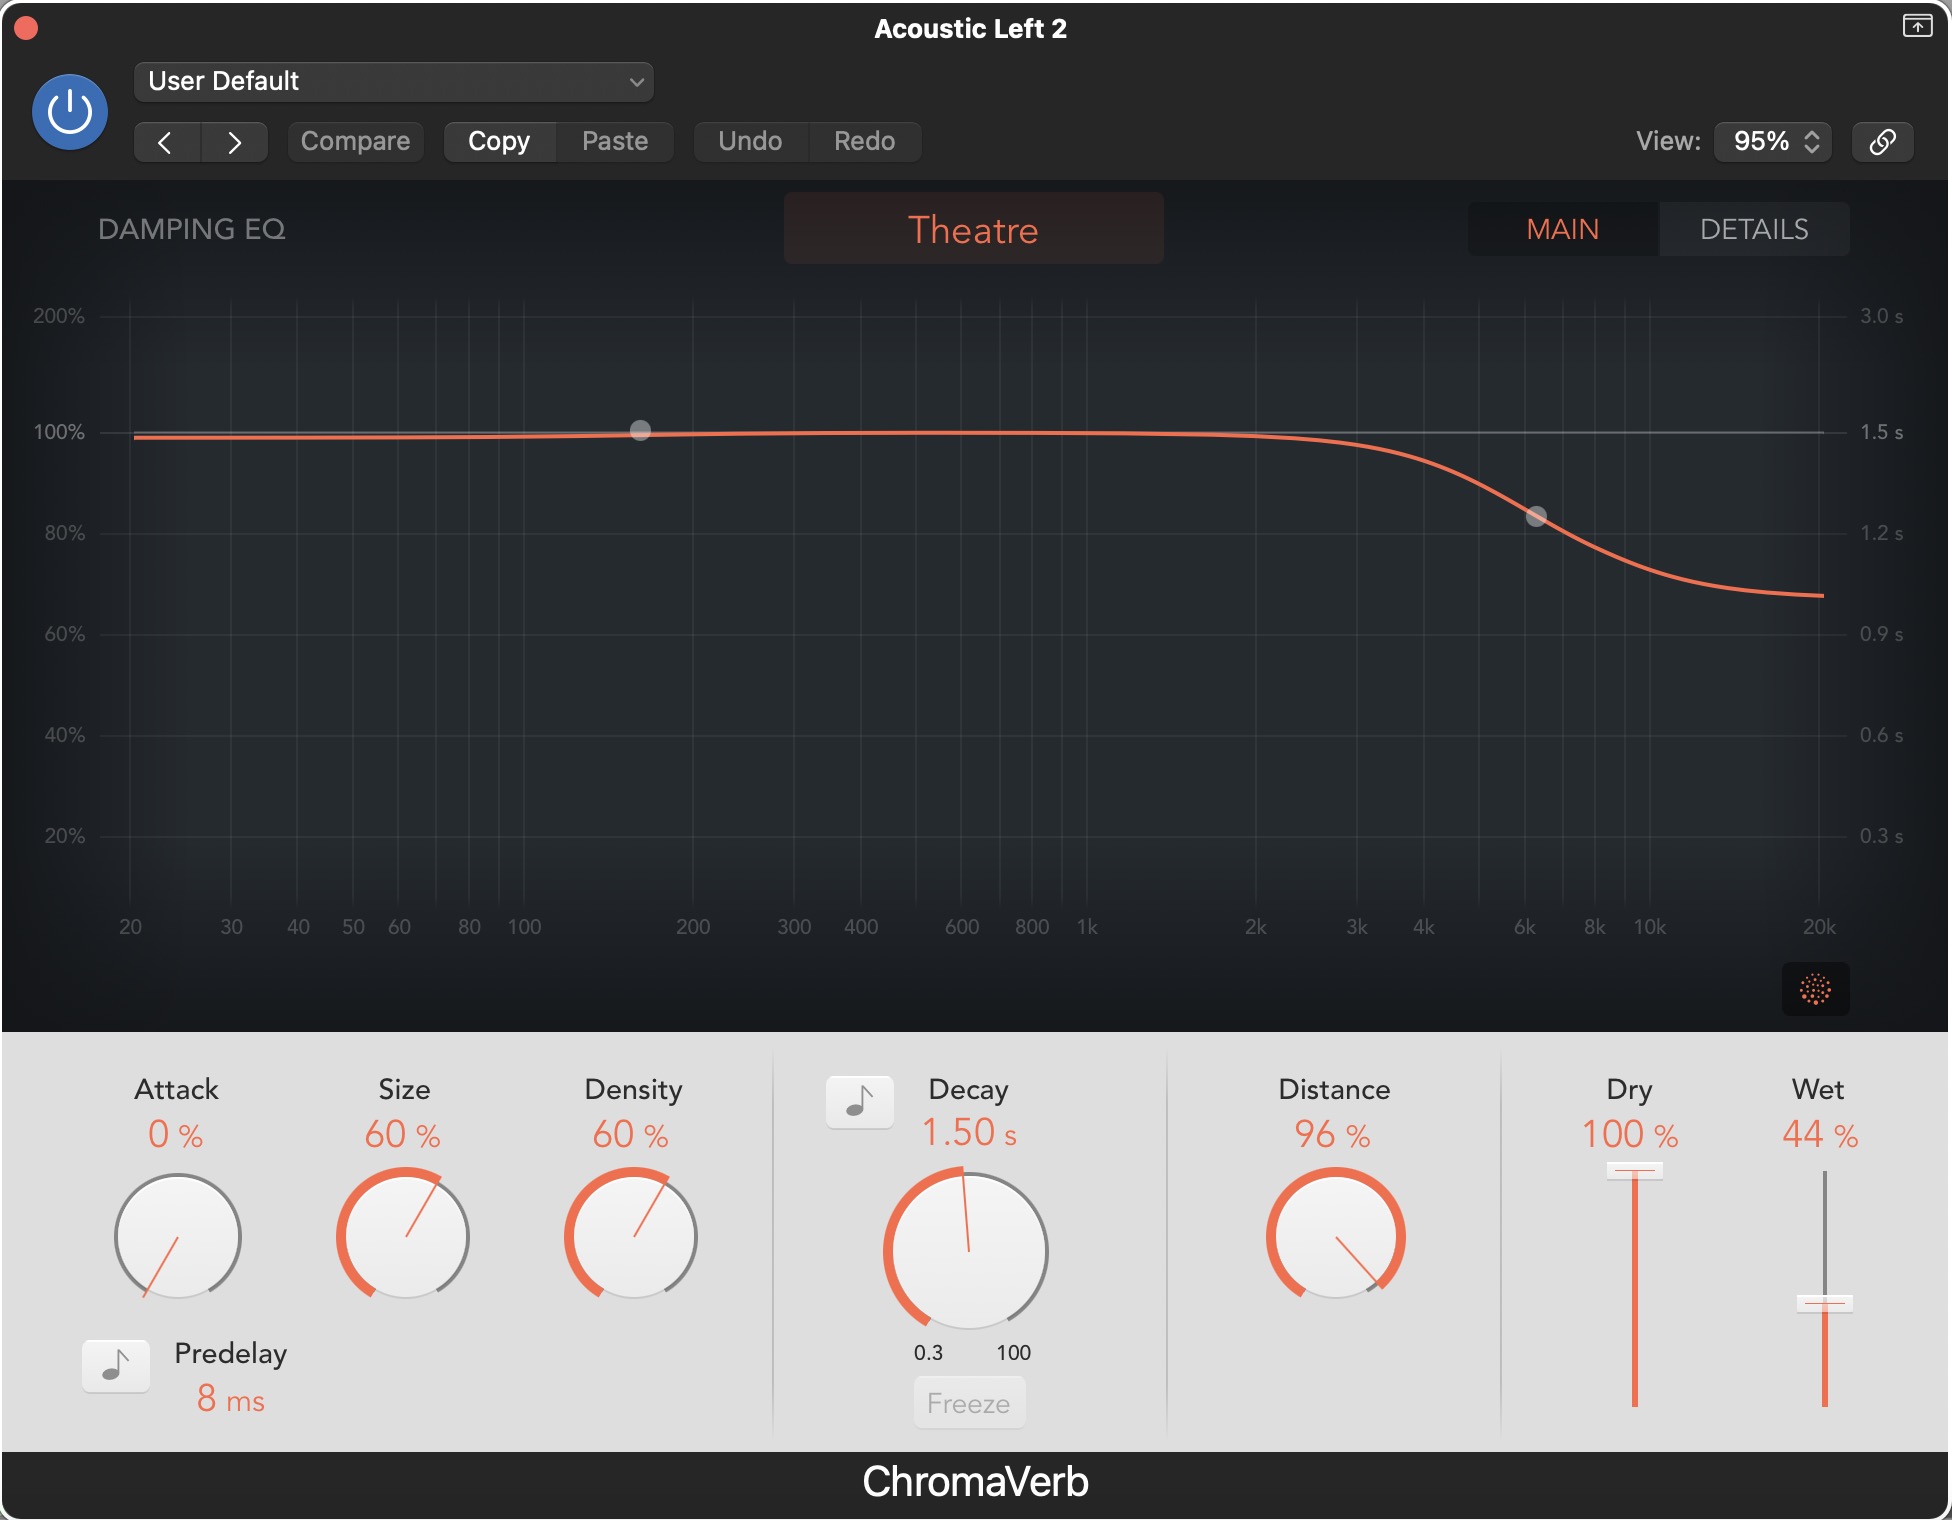Click the Wet fader handle
The height and width of the screenshot is (1520, 1952).
coord(1825,1303)
